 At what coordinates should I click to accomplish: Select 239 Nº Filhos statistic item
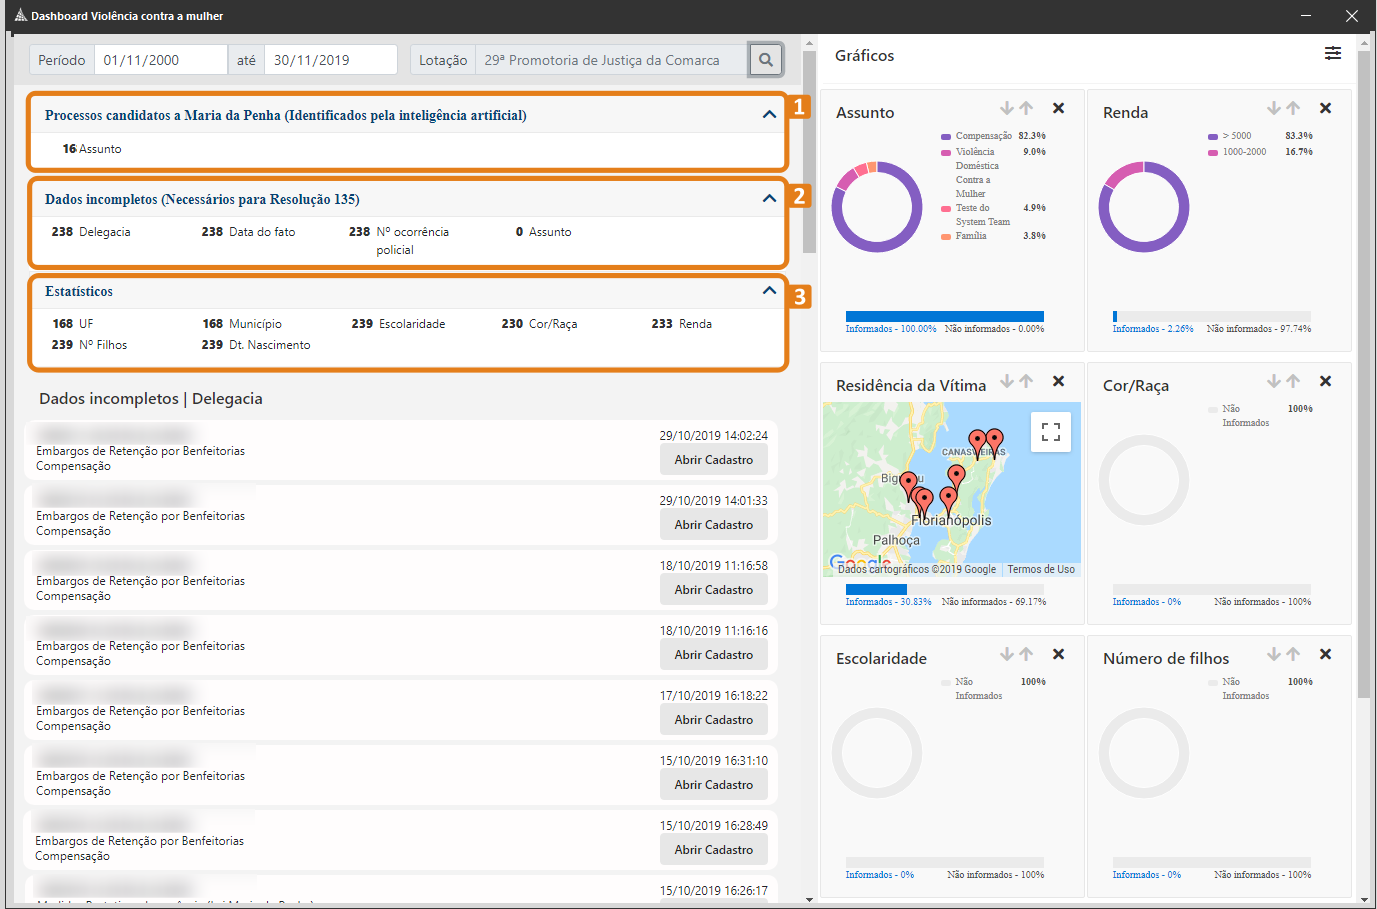coord(90,345)
